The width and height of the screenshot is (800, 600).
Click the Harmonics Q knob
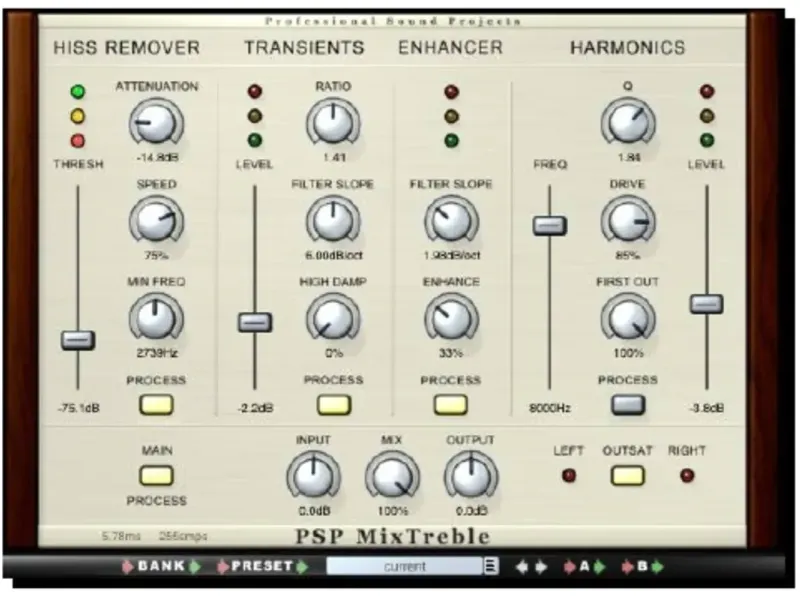click(628, 123)
